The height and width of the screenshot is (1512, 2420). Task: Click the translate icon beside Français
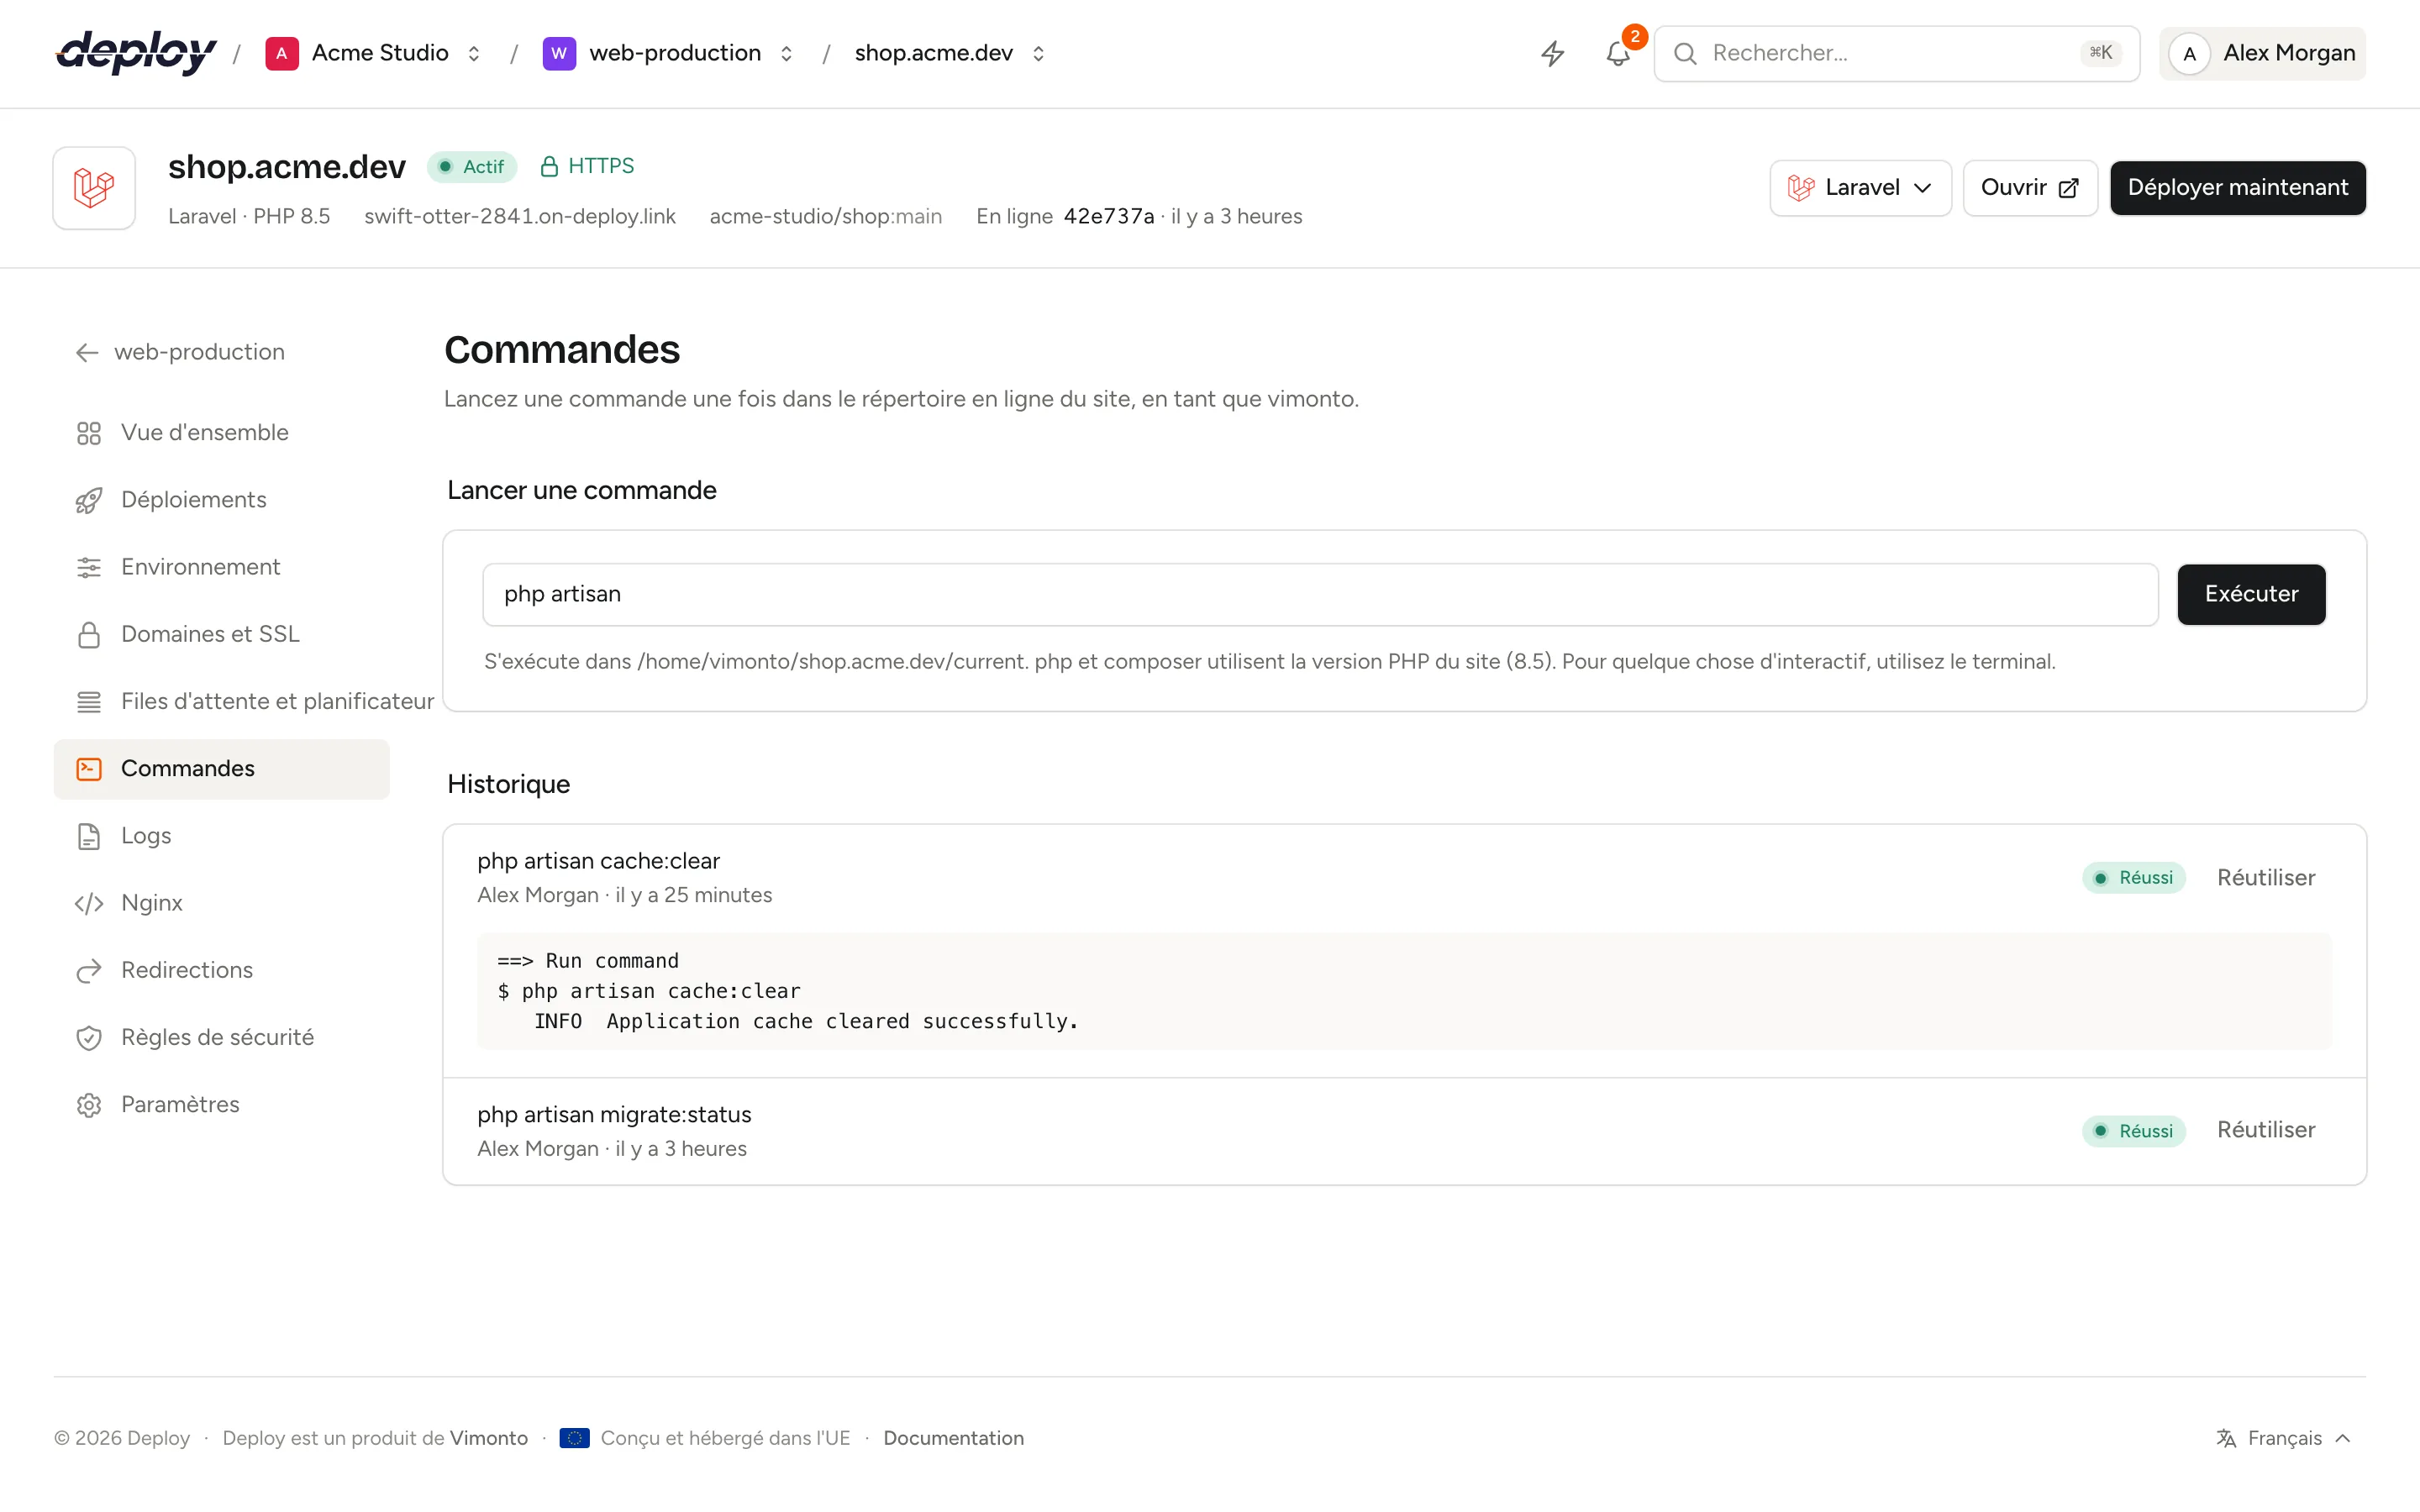[2226, 1438]
